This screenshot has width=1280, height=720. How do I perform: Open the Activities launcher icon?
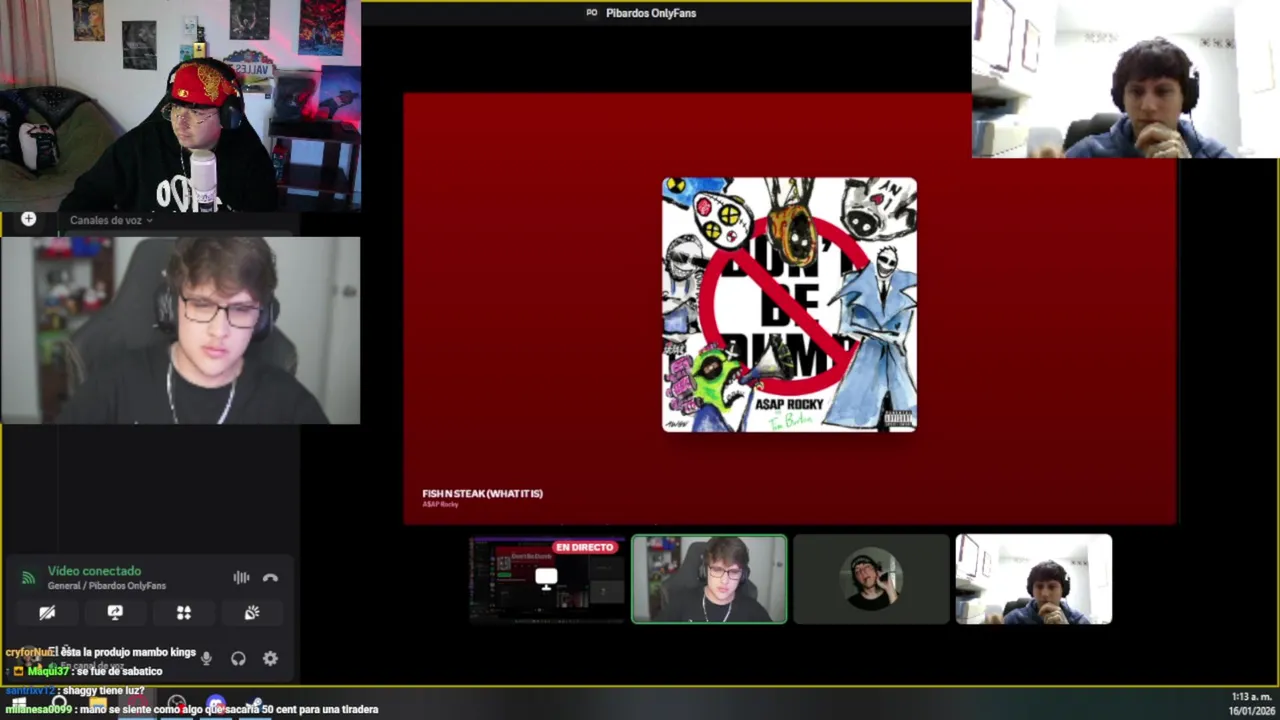tap(183, 613)
